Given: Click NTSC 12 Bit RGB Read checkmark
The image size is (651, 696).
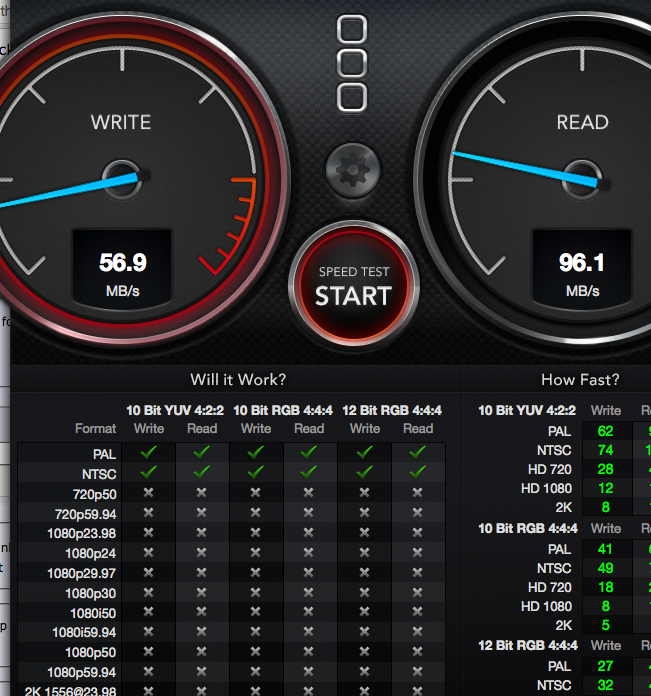Looking at the screenshot, I should pos(418,472).
